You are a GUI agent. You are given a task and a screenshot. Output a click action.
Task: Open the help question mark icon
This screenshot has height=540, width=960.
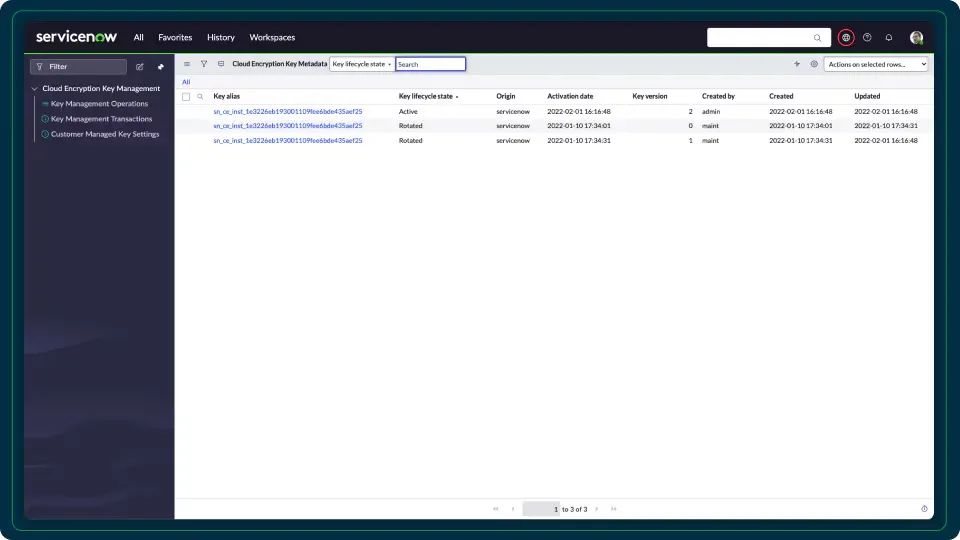point(867,37)
